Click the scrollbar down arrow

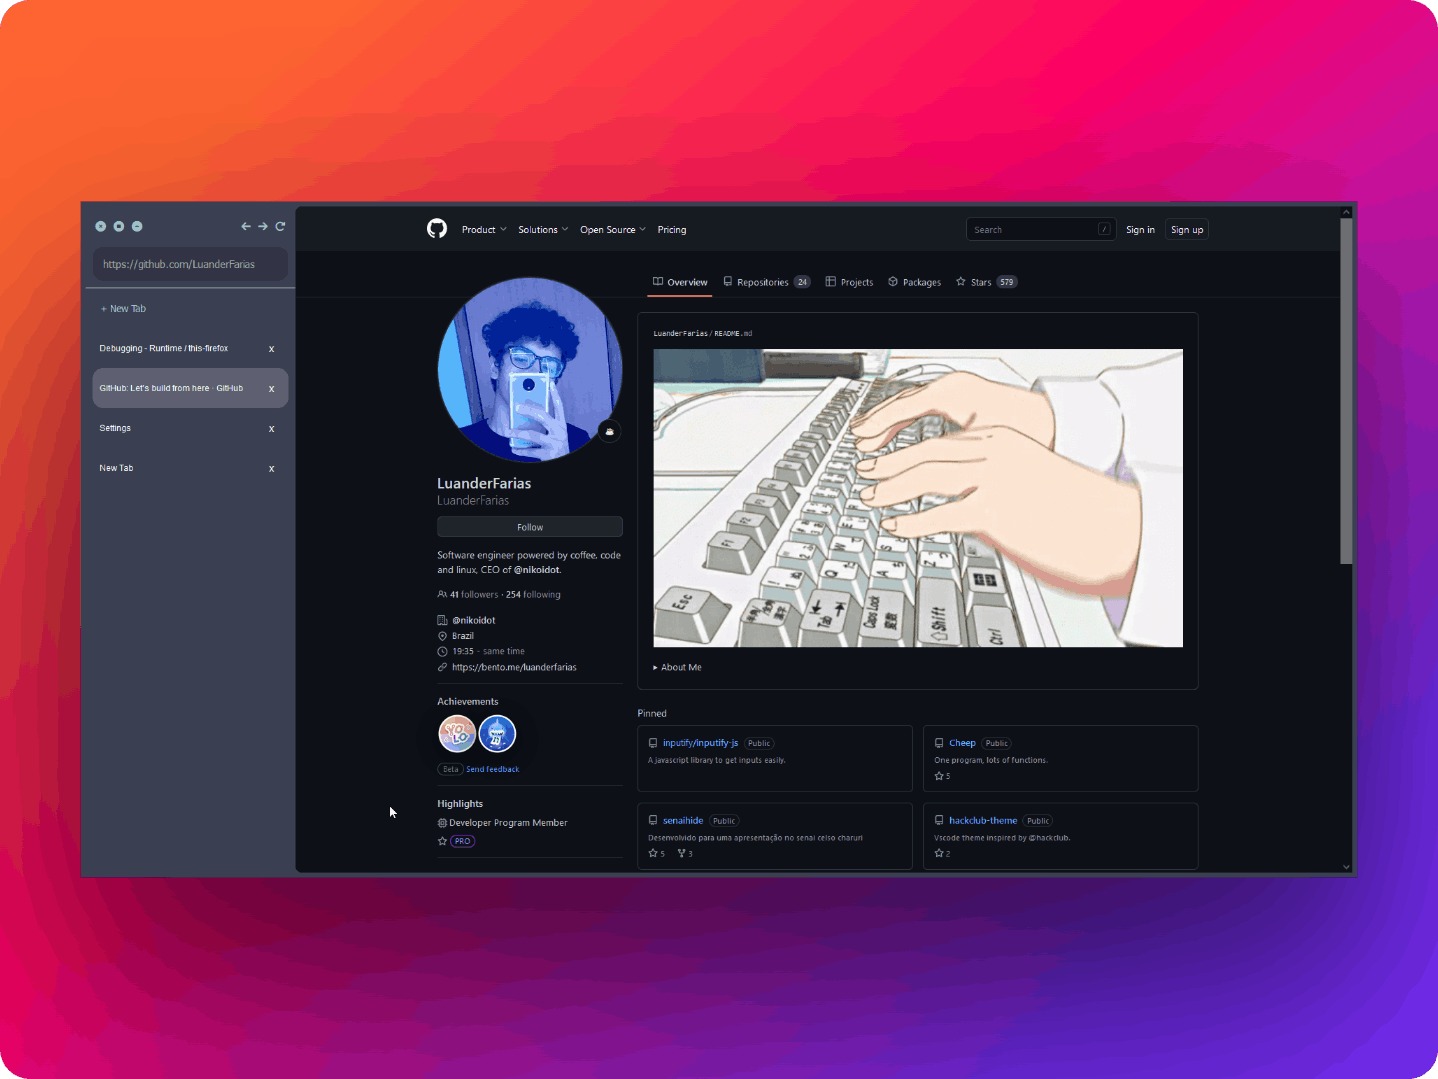tap(1346, 867)
